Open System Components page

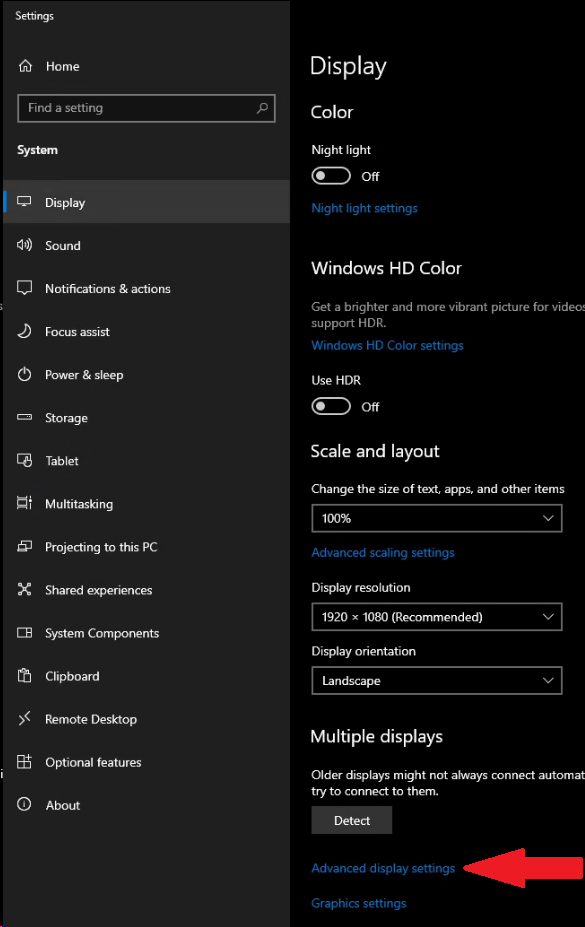click(147, 633)
